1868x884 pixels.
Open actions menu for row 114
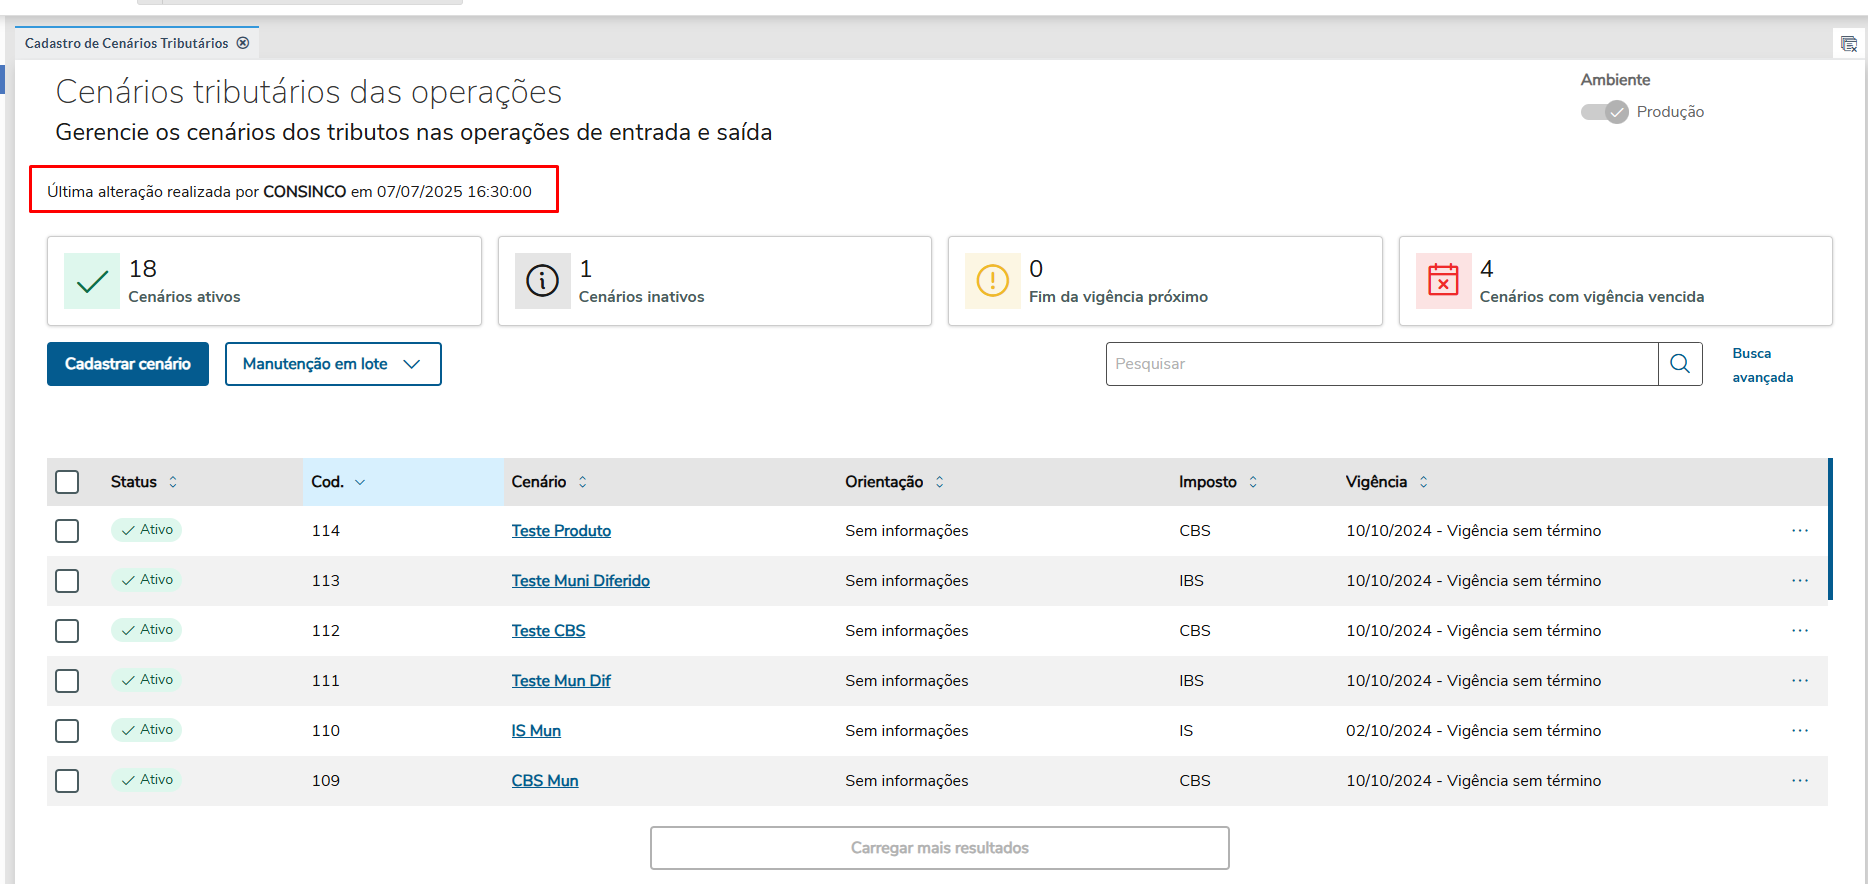click(x=1800, y=530)
